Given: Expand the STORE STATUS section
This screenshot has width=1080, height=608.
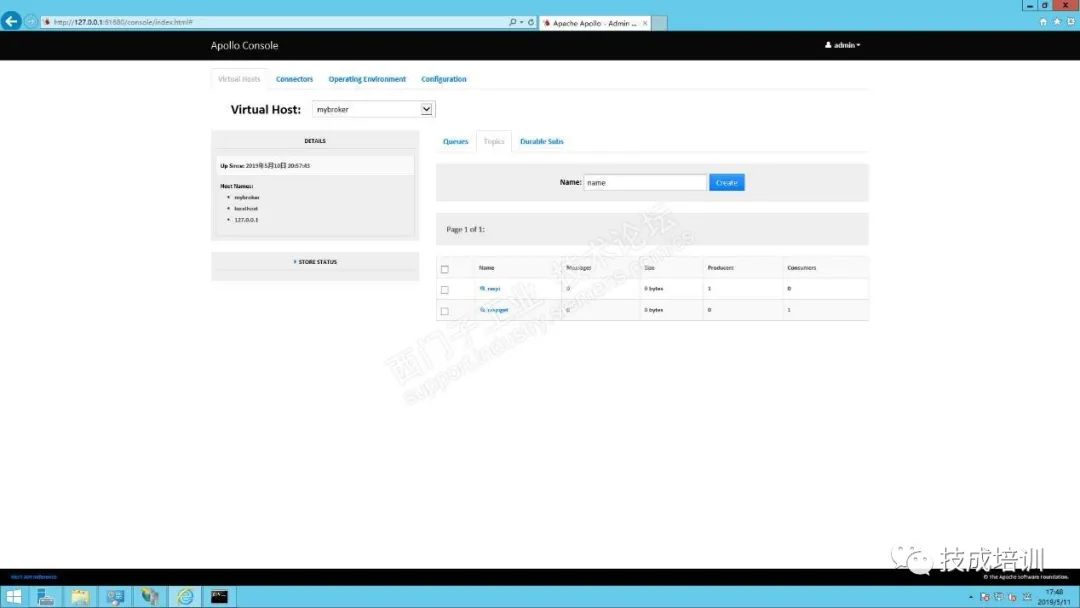Looking at the screenshot, I should [315, 262].
